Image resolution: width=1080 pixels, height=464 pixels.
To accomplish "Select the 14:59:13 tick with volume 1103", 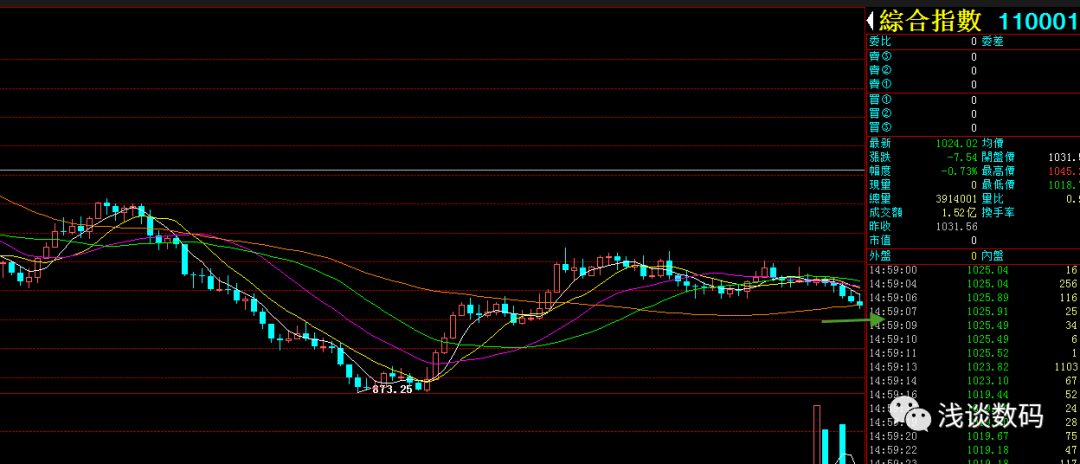I will click(x=973, y=367).
